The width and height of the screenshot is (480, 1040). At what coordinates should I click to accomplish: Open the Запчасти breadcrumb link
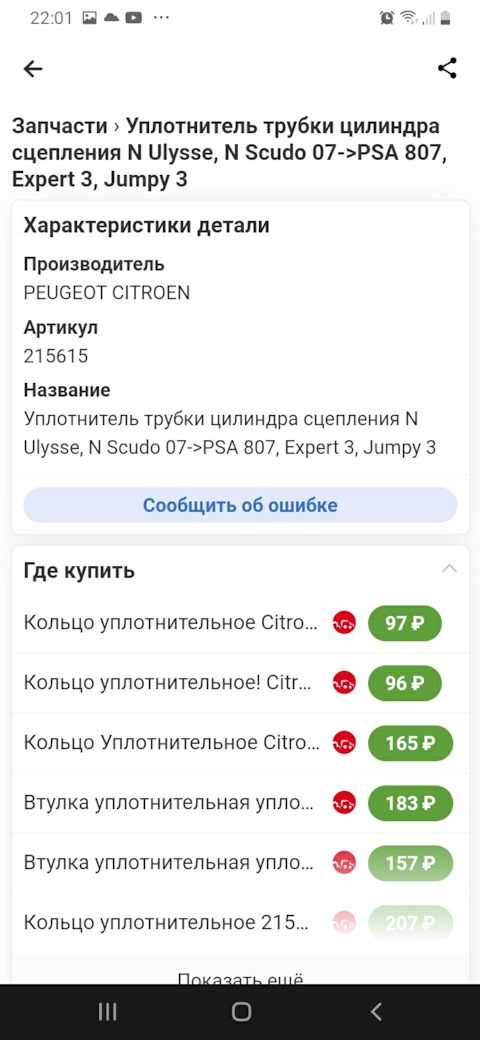click(x=60, y=126)
